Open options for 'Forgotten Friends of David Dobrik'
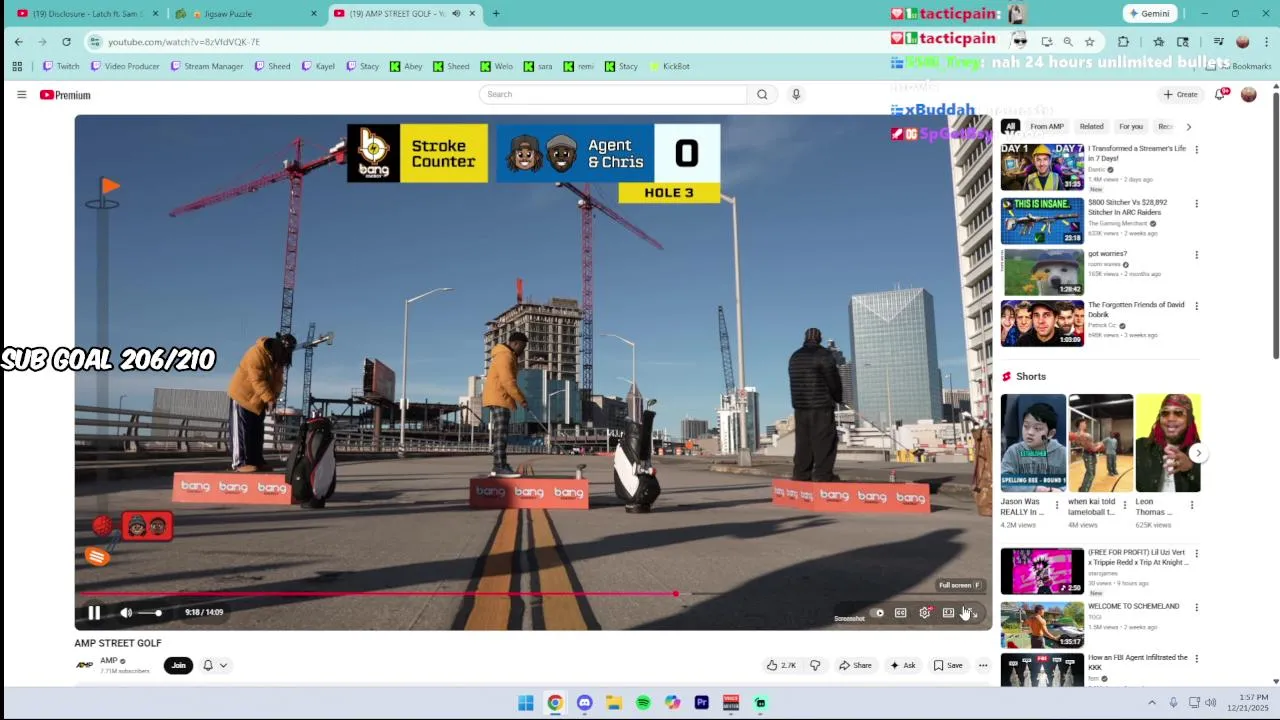Screen dimensions: 1280x720 [x=1196, y=306]
